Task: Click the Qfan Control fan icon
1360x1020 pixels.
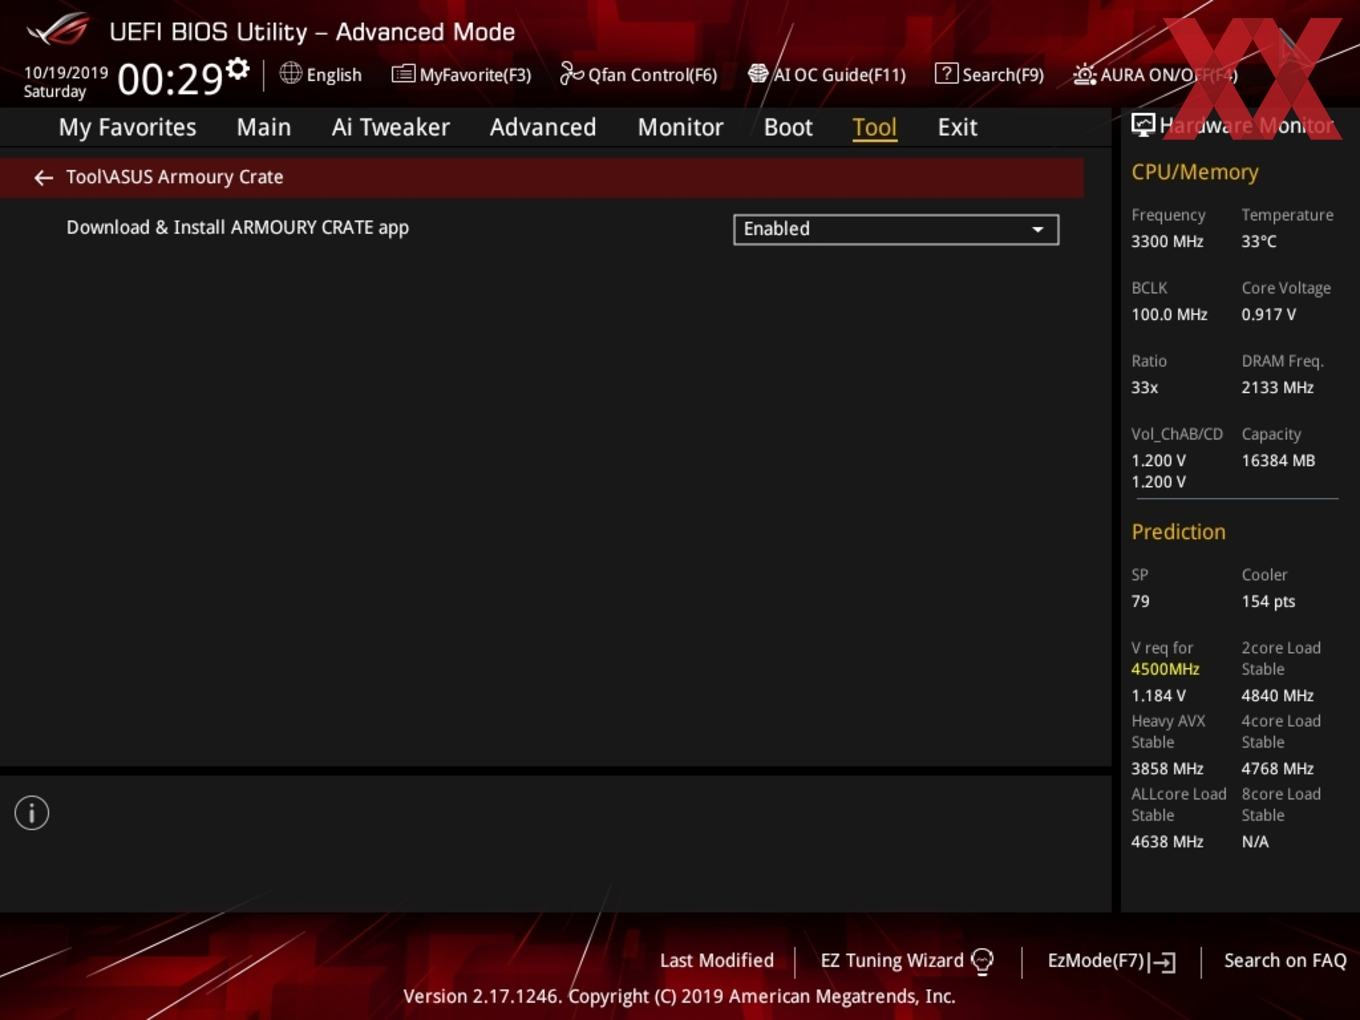Action: [571, 73]
